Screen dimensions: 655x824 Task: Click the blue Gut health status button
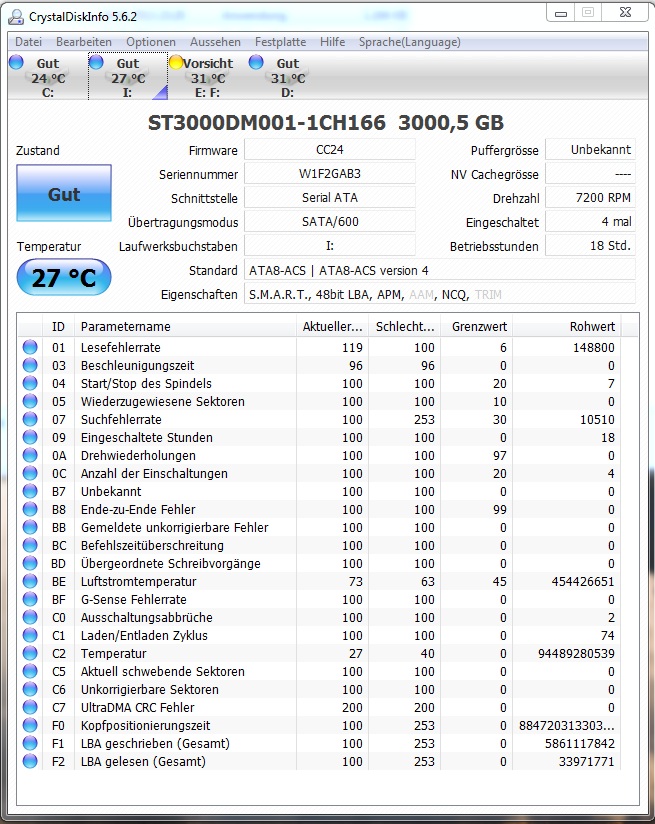[64, 193]
